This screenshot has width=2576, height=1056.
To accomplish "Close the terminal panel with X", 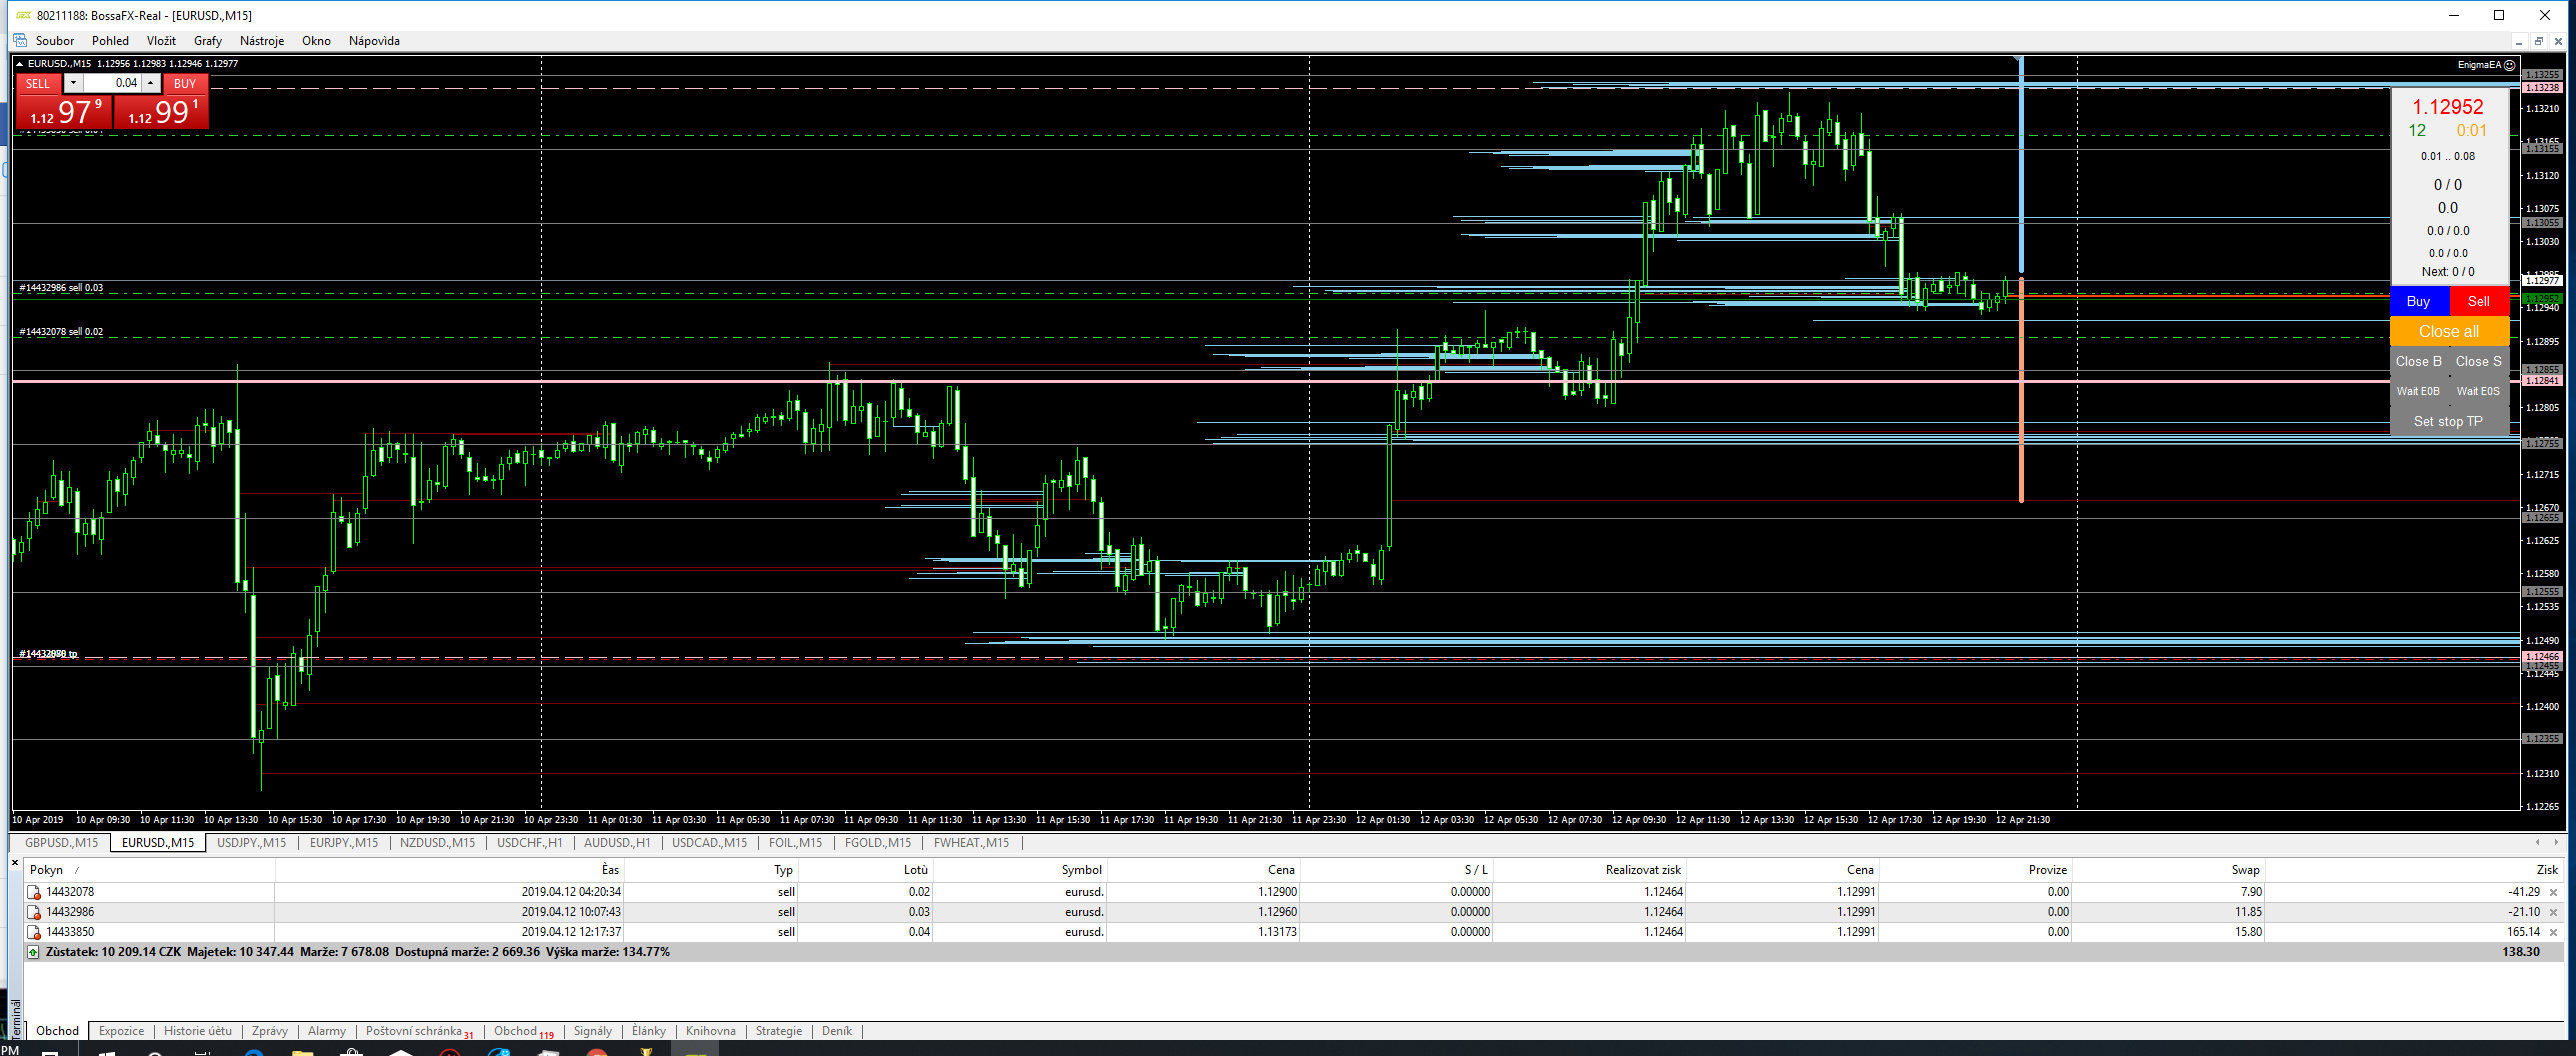I will 15,862.
